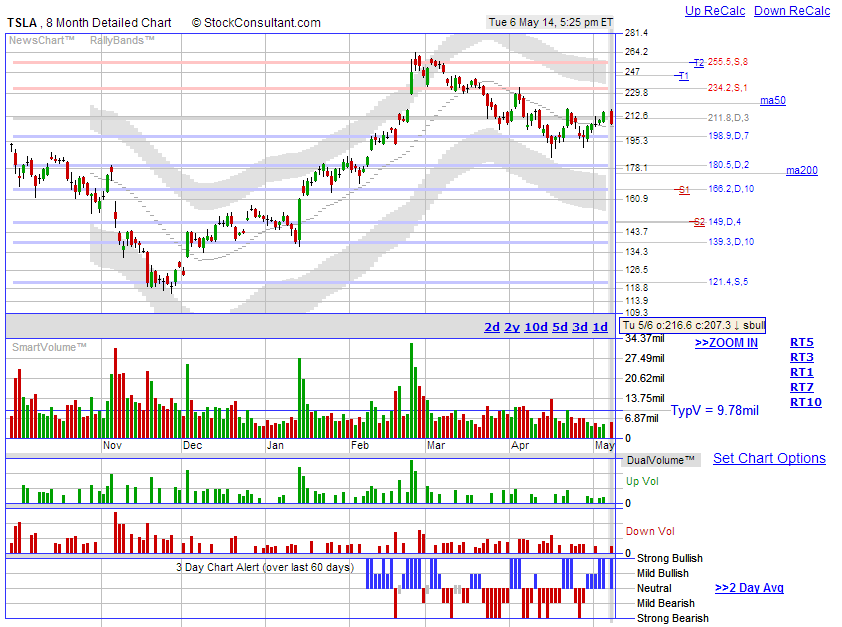This screenshot has height=627, width=842.
Task: Follow the ma200 link
Action: 802,170
